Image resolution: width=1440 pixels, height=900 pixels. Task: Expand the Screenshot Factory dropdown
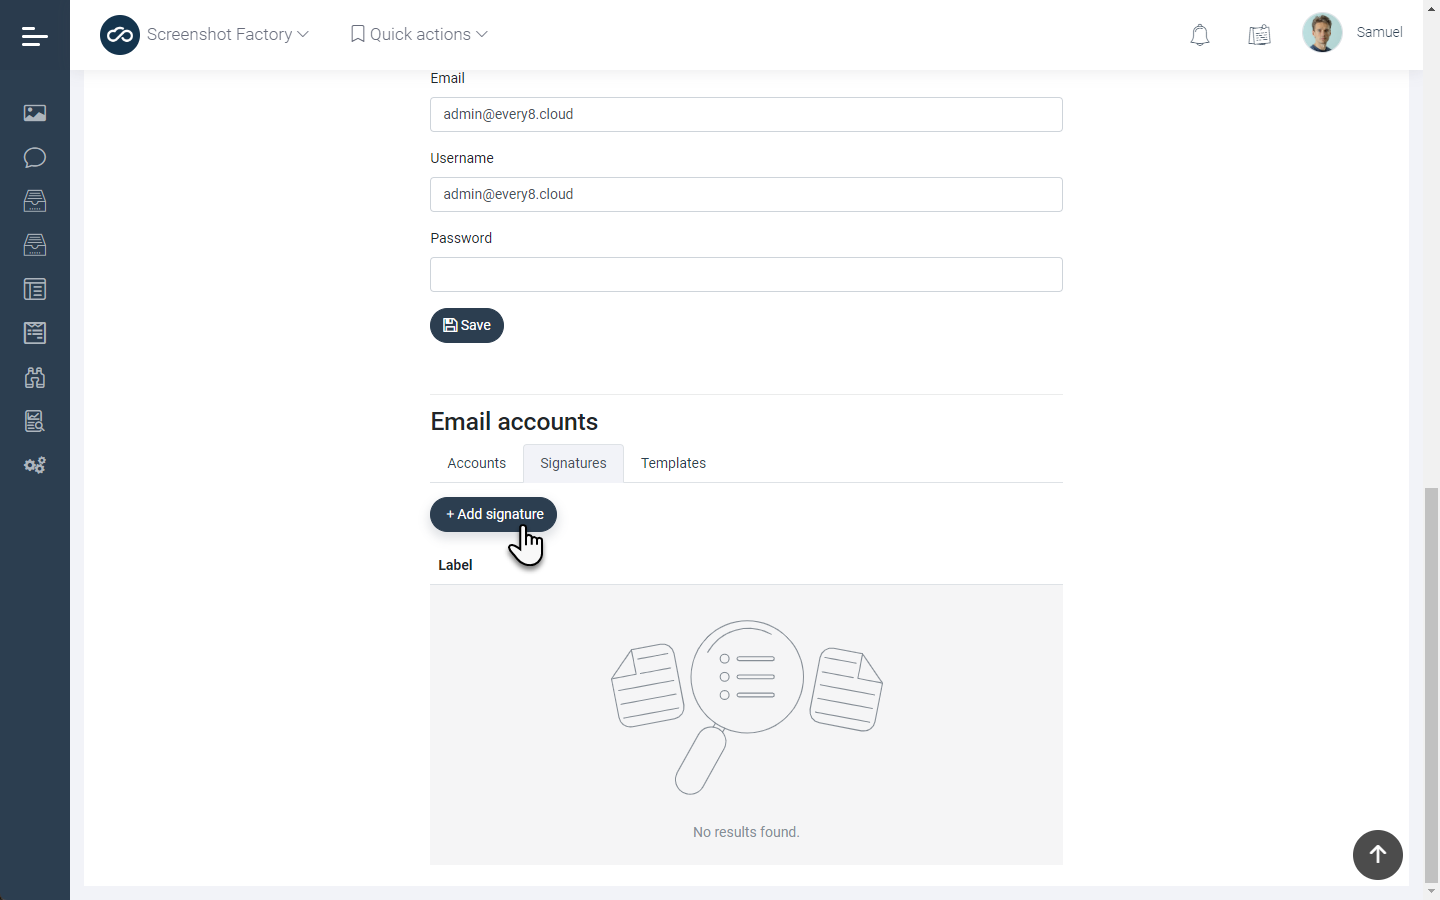coord(227,34)
